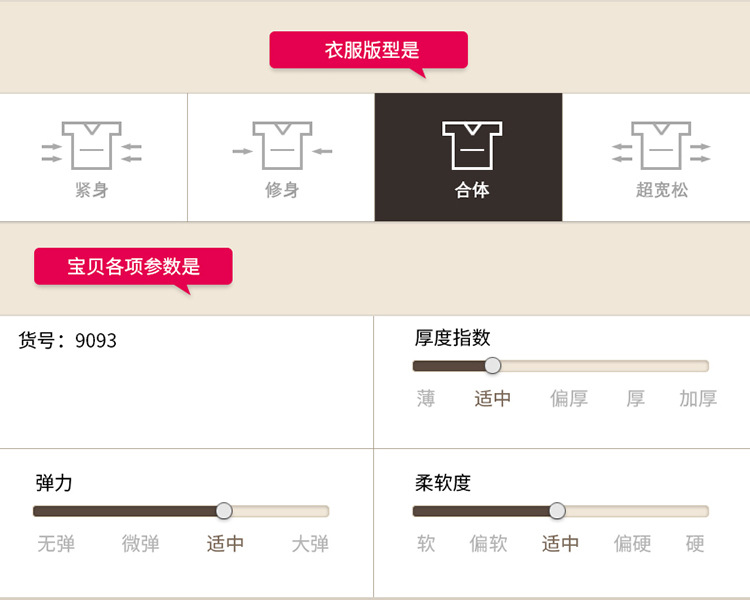Screen dimensions: 750x600
Task: Click the 衣服版型是 red banner
Action: [369, 50]
